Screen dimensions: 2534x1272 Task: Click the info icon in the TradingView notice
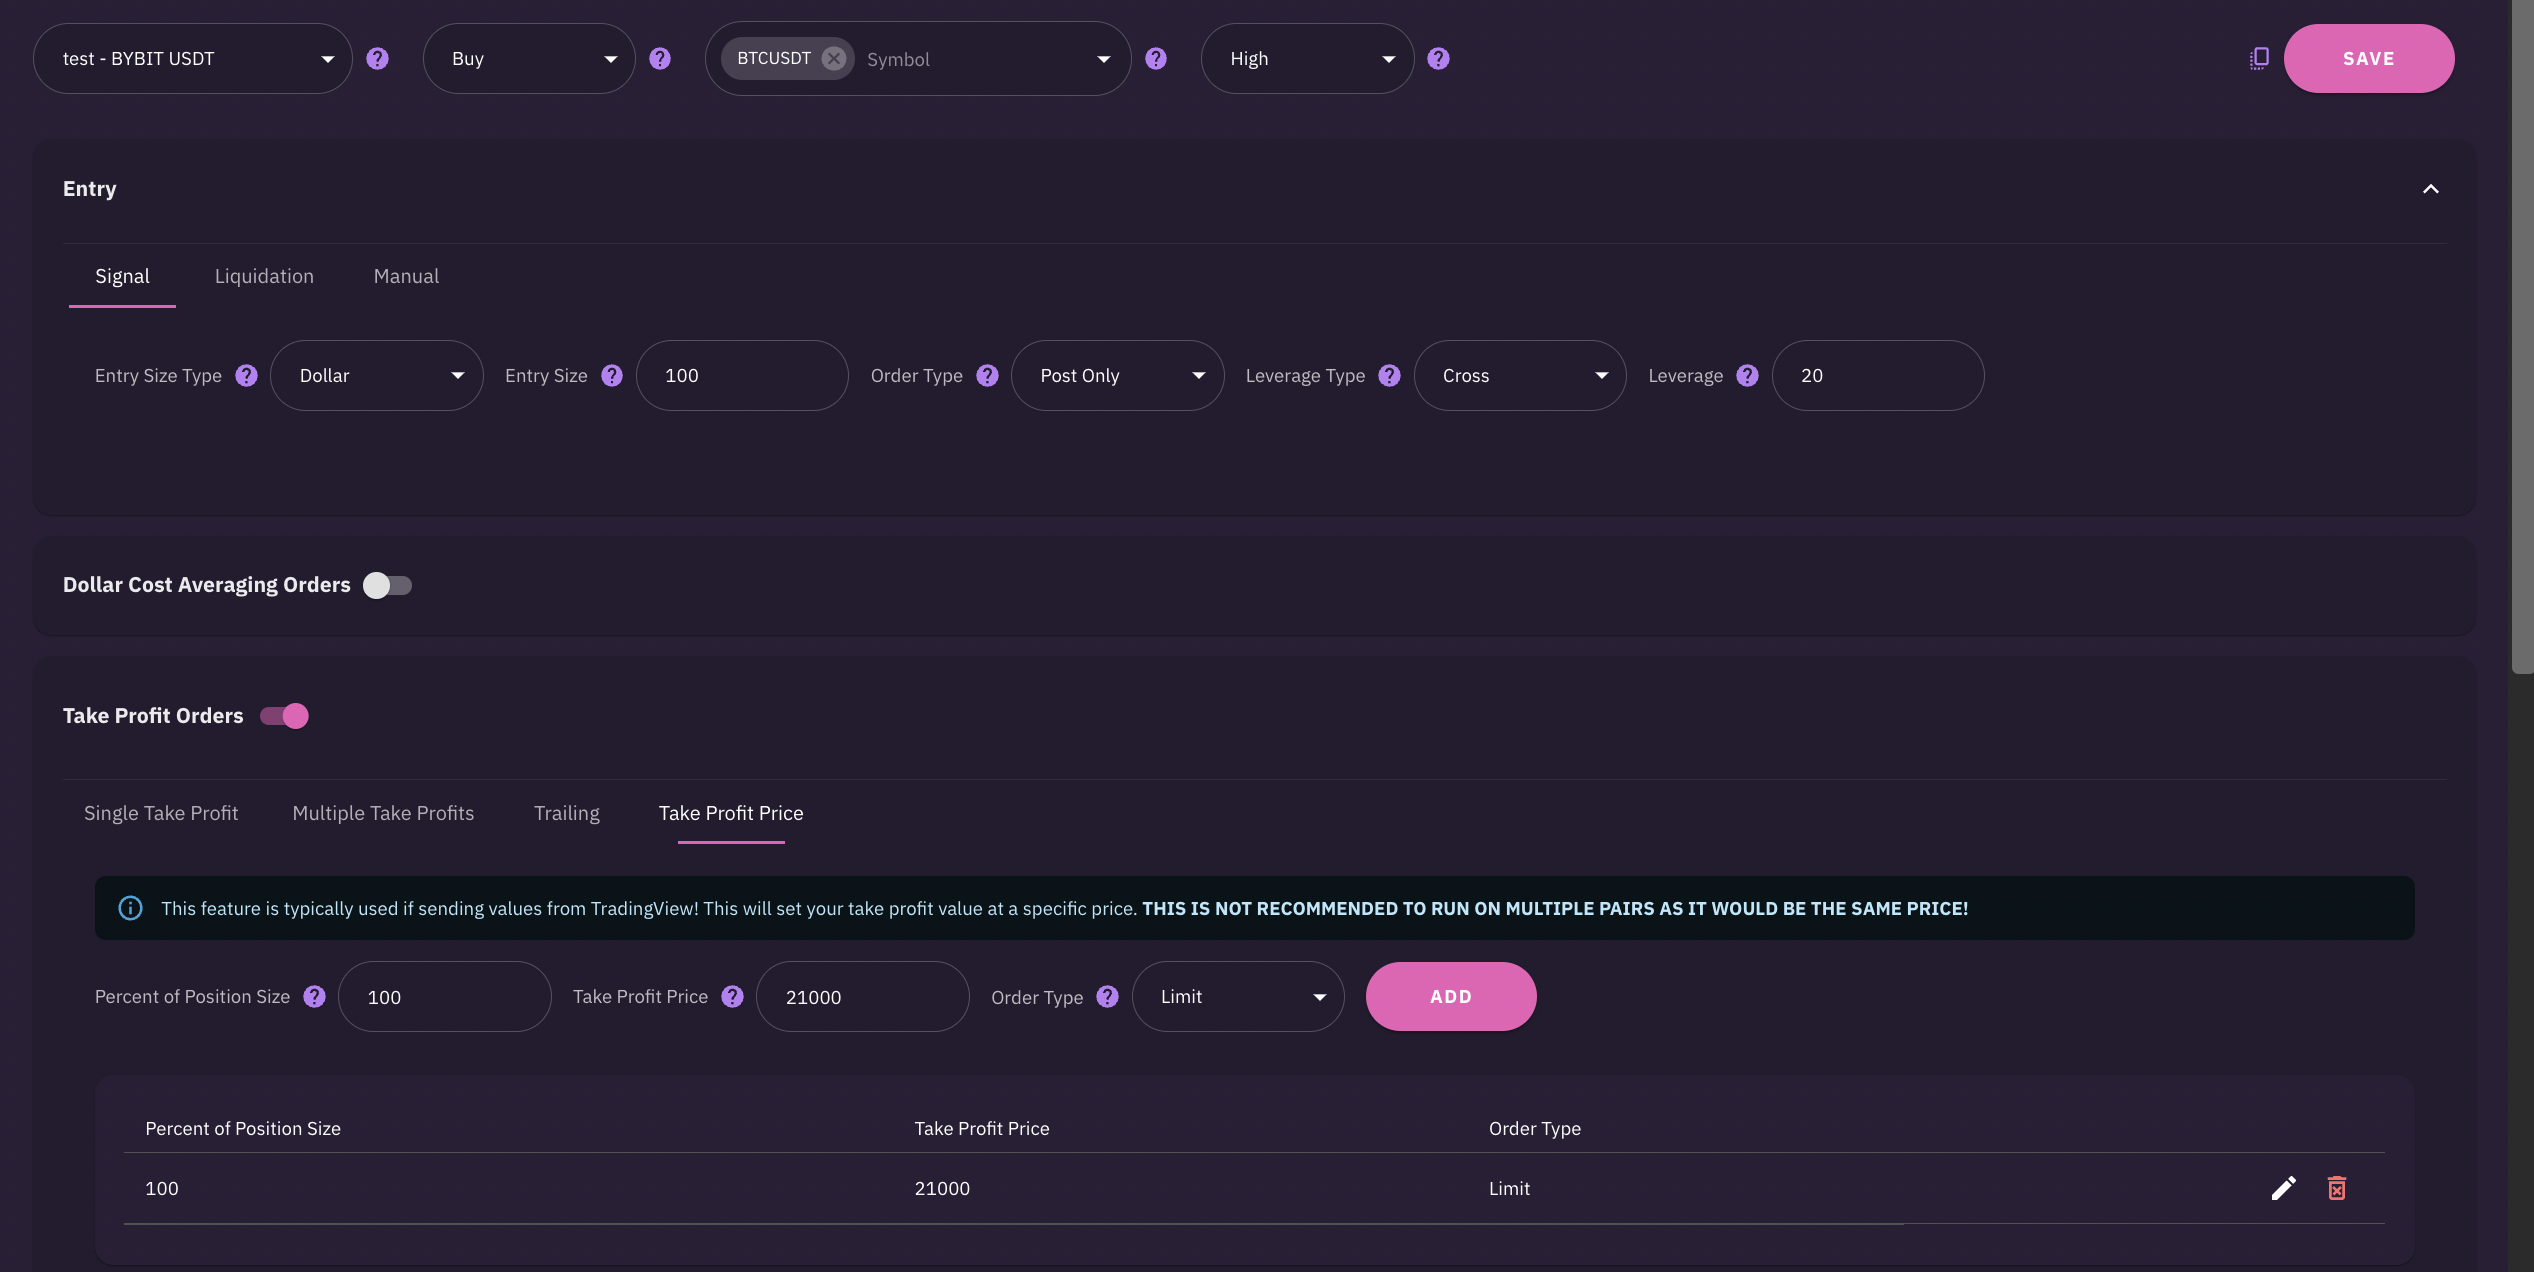pyautogui.click(x=130, y=908)
